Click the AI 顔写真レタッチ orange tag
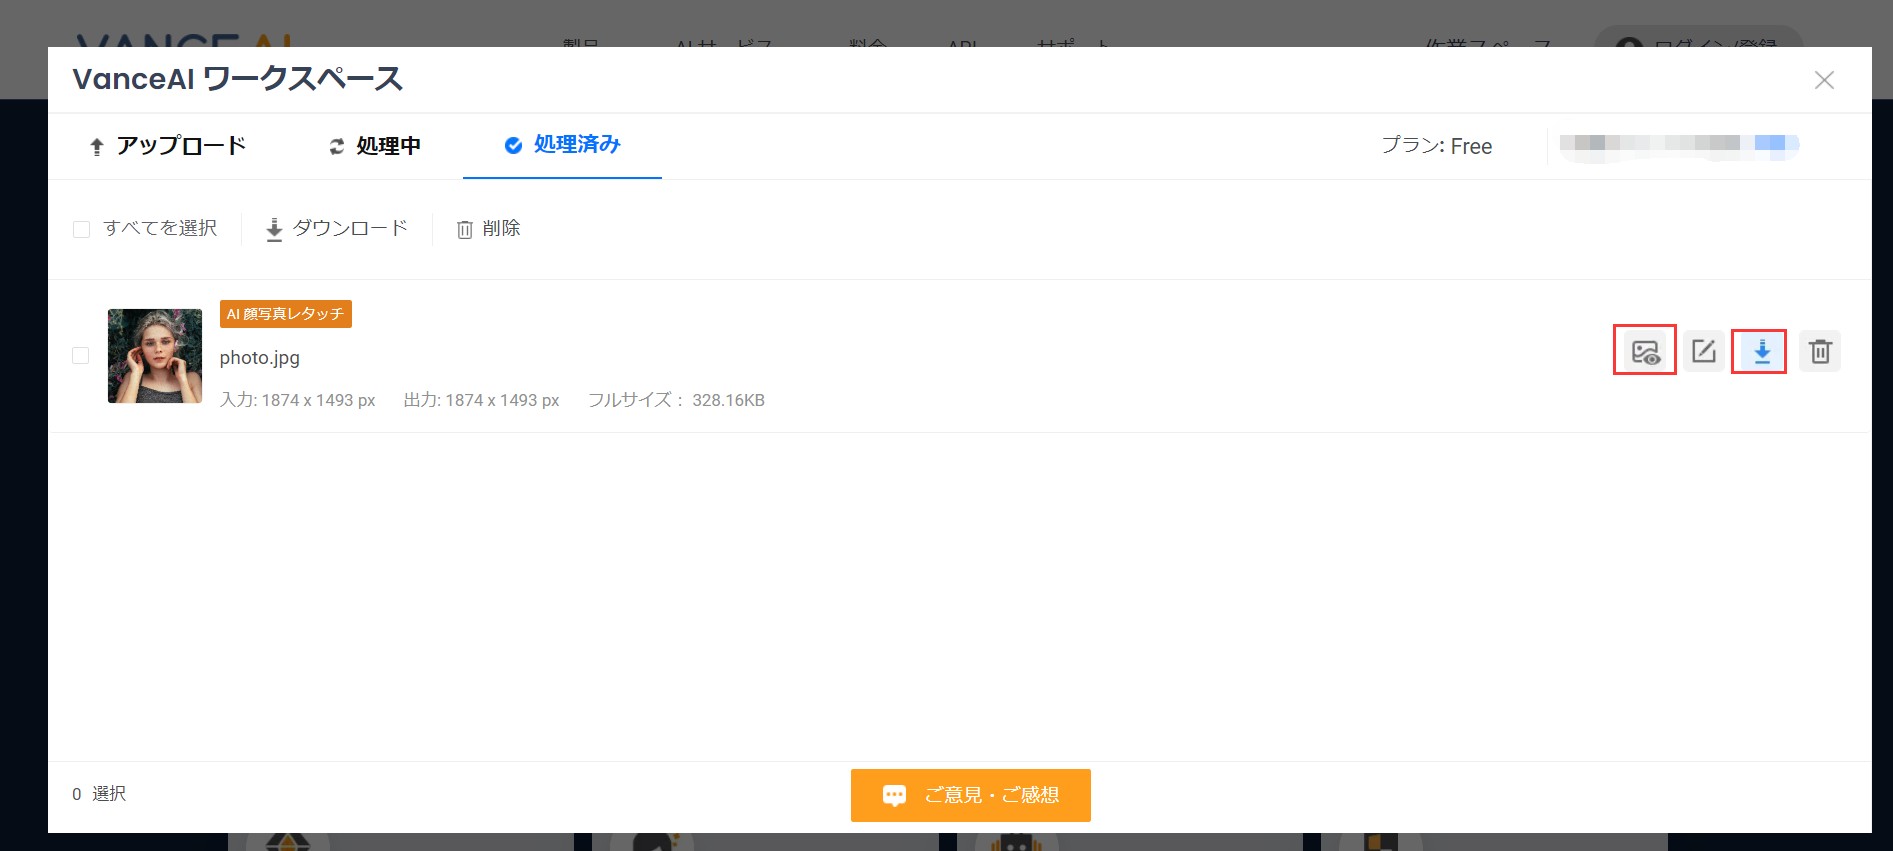The height and width of the screenshot is (851, 1893). click(x=285, y=314)
